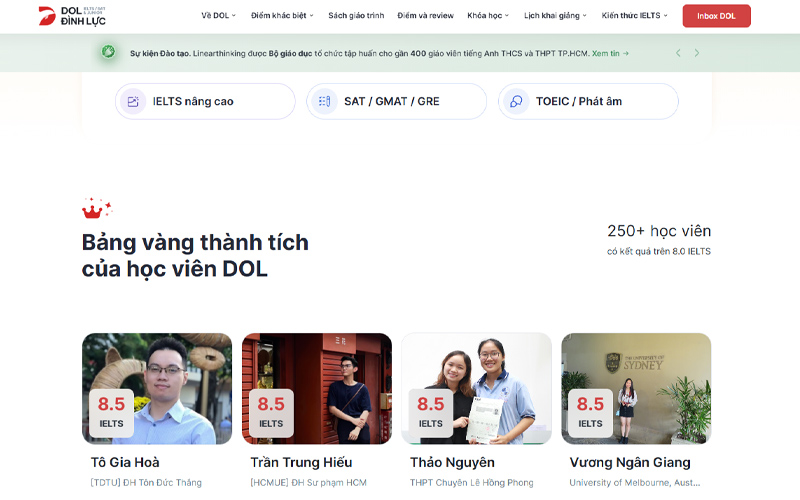This screenshot has height=500, width=800.
Task: Click the name Tô Gia Hoà
Action: point(125,463)
